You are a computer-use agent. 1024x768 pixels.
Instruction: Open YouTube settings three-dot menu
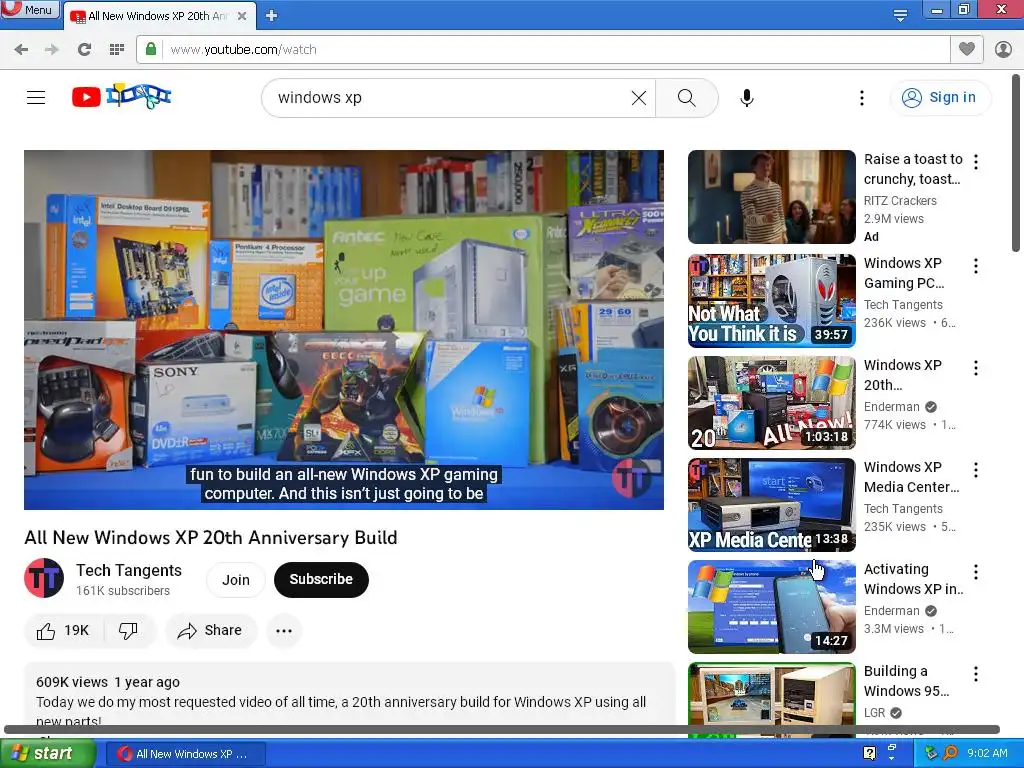(862, 98)
